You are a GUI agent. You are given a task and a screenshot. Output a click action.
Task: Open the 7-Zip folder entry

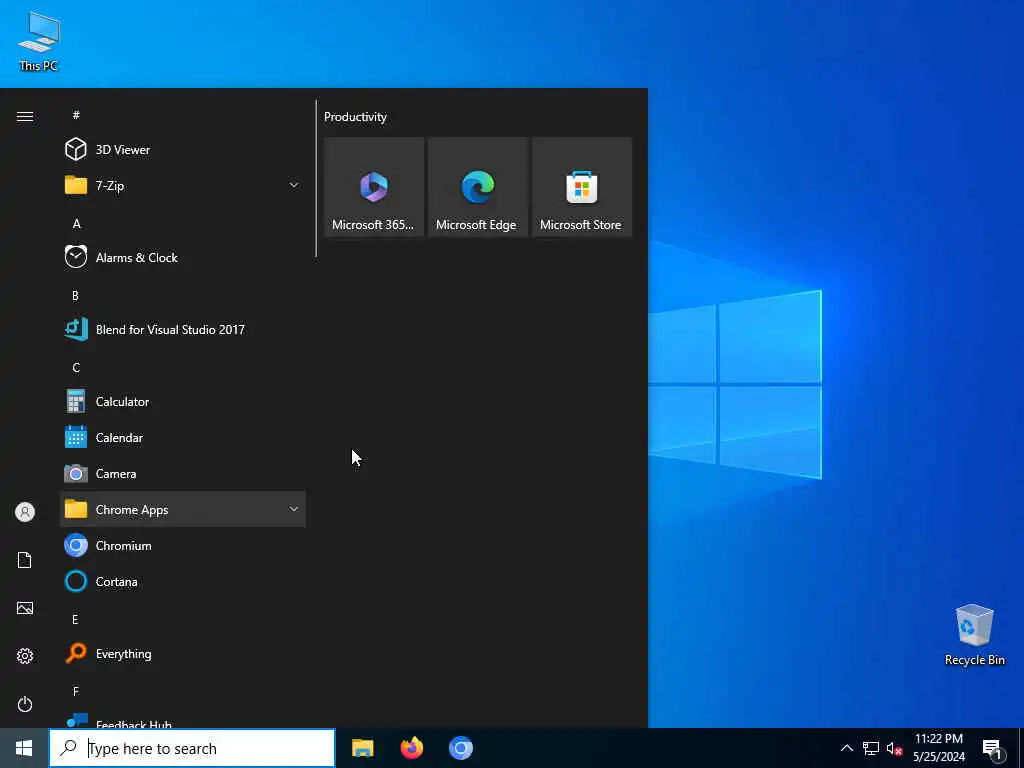(x=183, y=185)
